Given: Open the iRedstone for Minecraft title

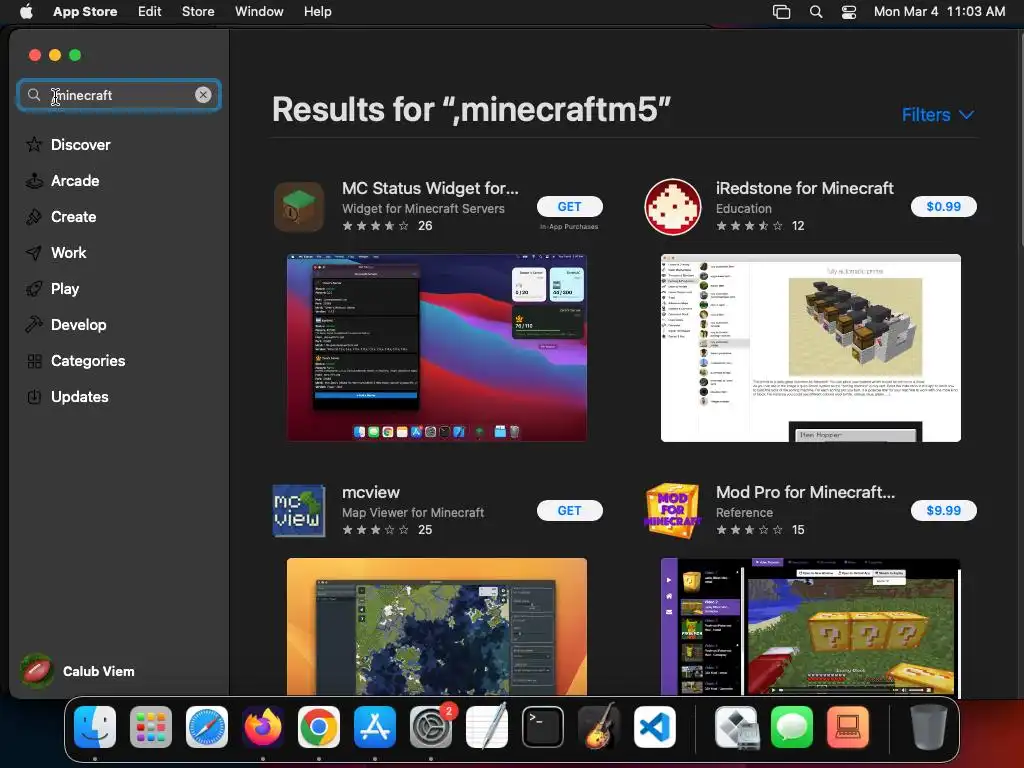Looking at the screenshot, I should coord(805,188).
